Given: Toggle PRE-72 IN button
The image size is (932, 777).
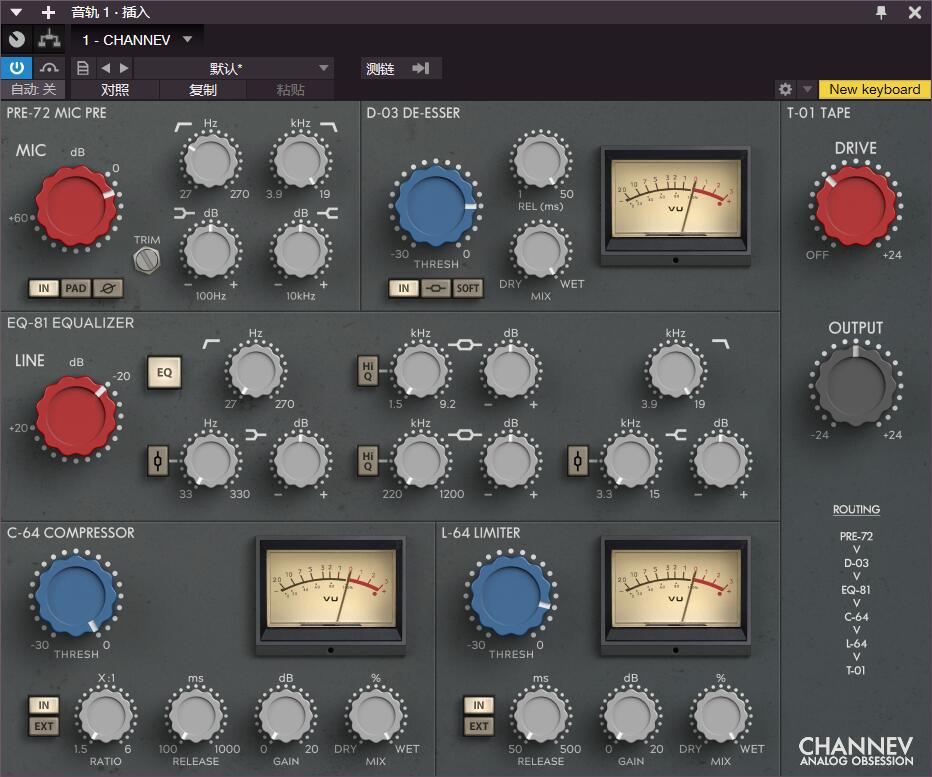Looking at the screenshot, I should point(44,288).
